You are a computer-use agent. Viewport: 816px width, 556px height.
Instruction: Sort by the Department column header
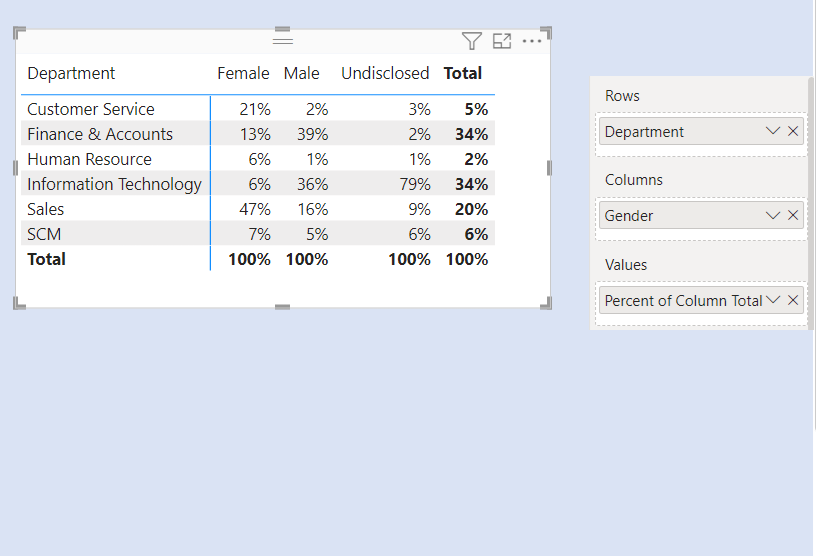pos(71,73)
